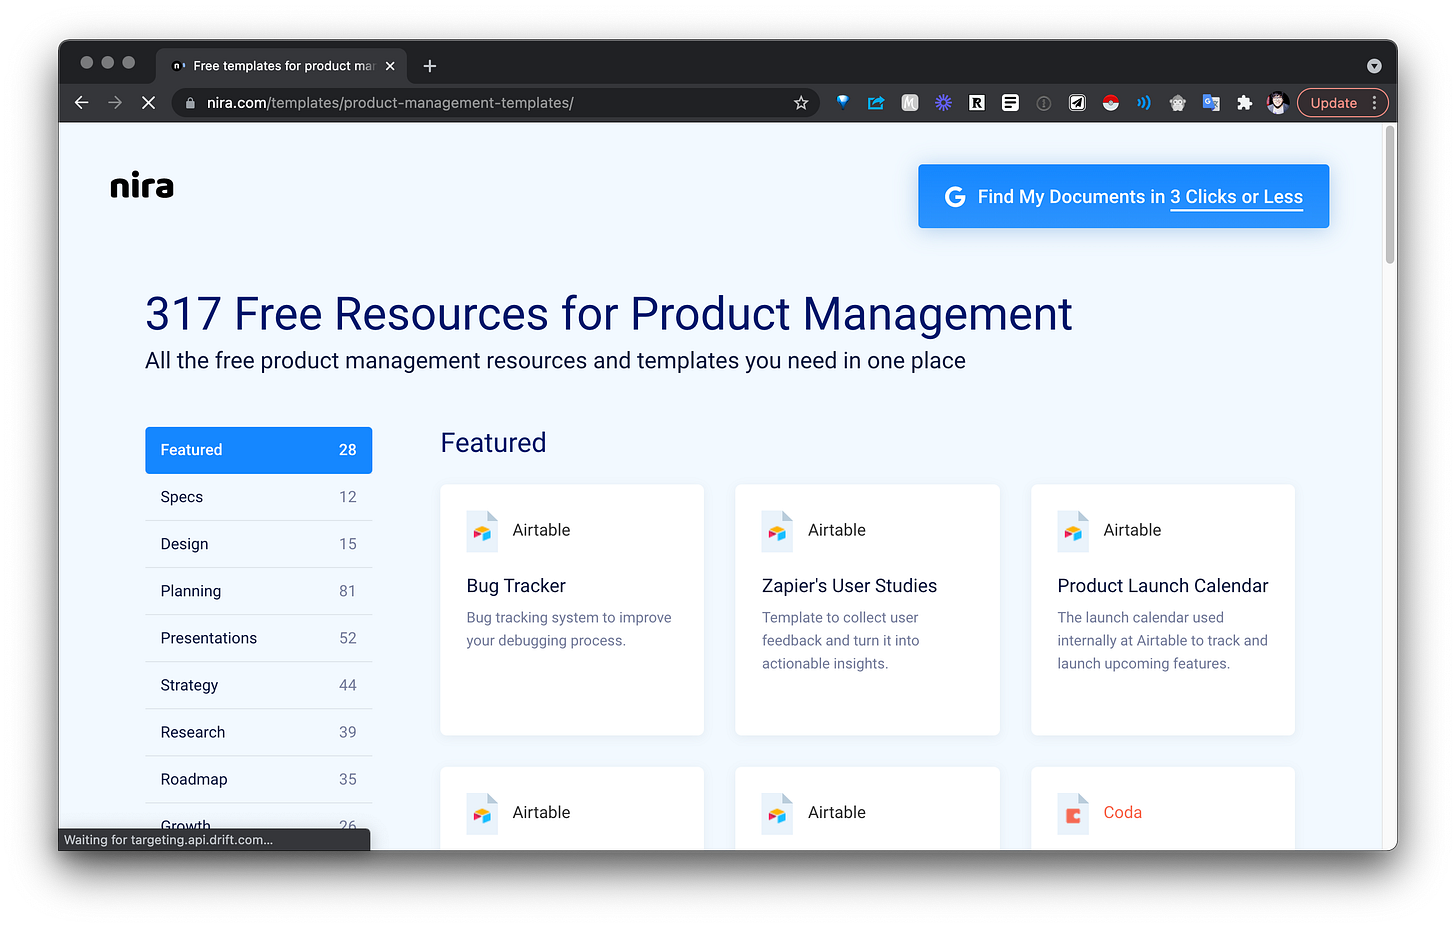Click the Coda document icon

point(1073,814)
